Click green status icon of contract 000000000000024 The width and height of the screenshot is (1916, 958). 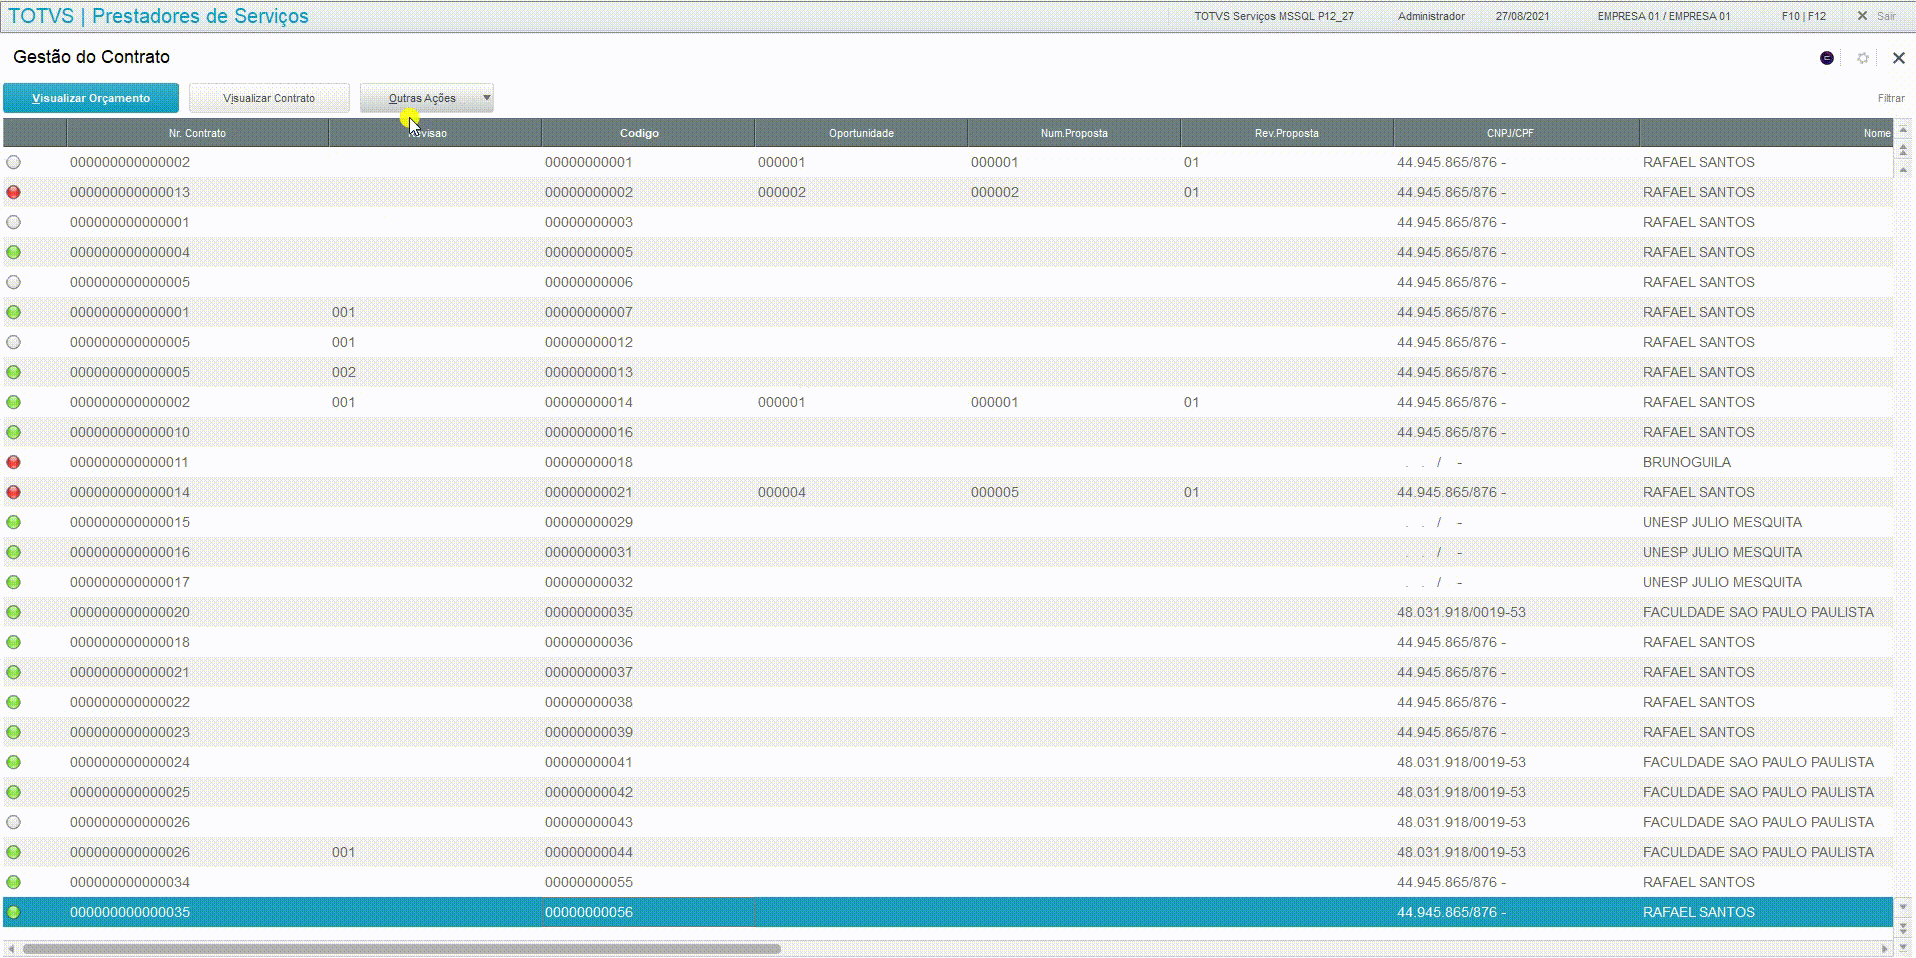coord(13,762)
